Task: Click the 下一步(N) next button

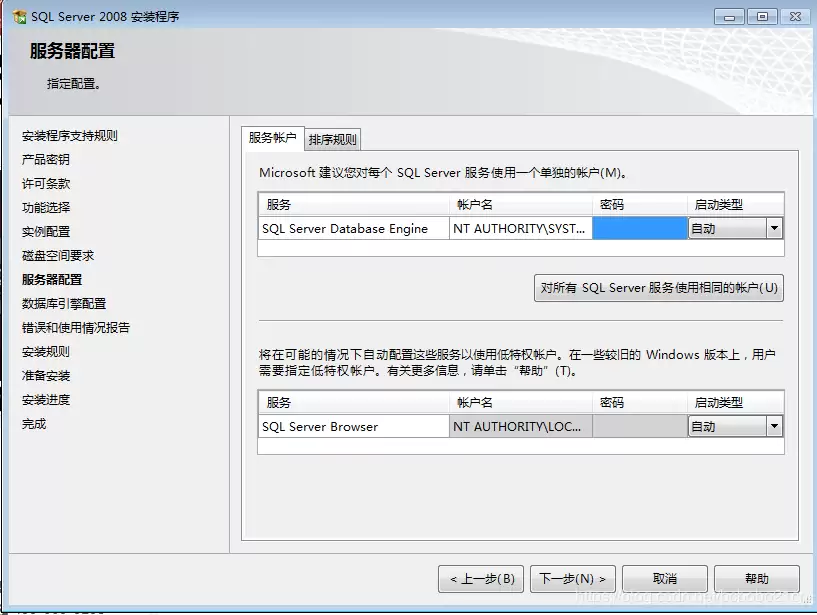Action: pyautogui.click(x=573, y=579)
